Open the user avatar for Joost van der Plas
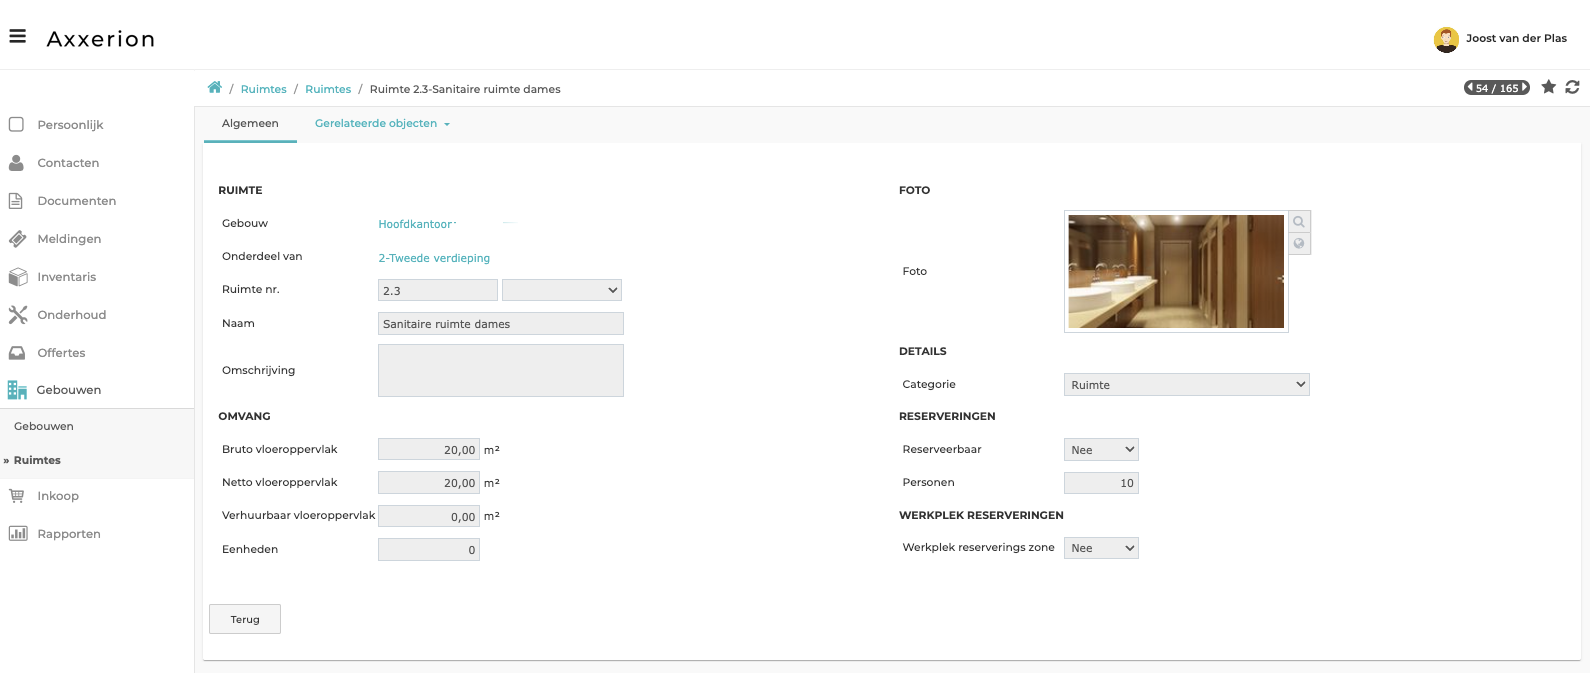Screen dimensions: 1590x673 tap(1445, 39)
